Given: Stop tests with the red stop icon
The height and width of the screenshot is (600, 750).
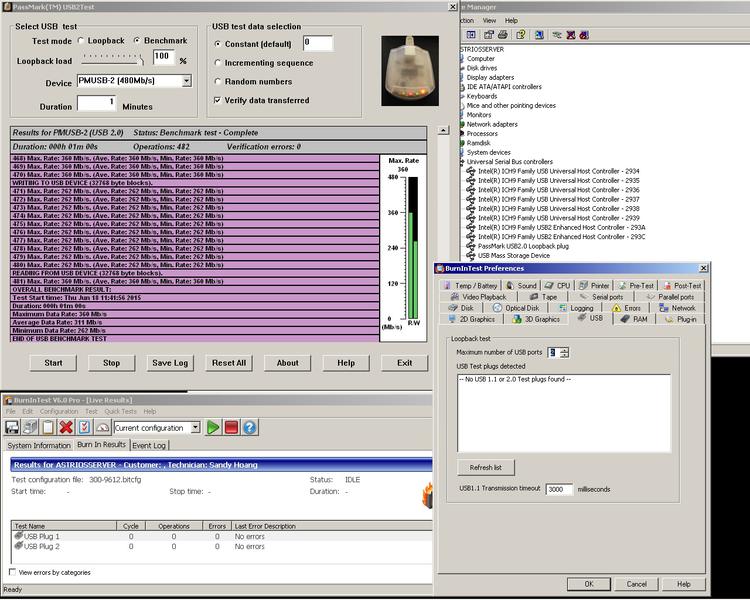Looking at the screenshot, I should (x=231, y=427).
